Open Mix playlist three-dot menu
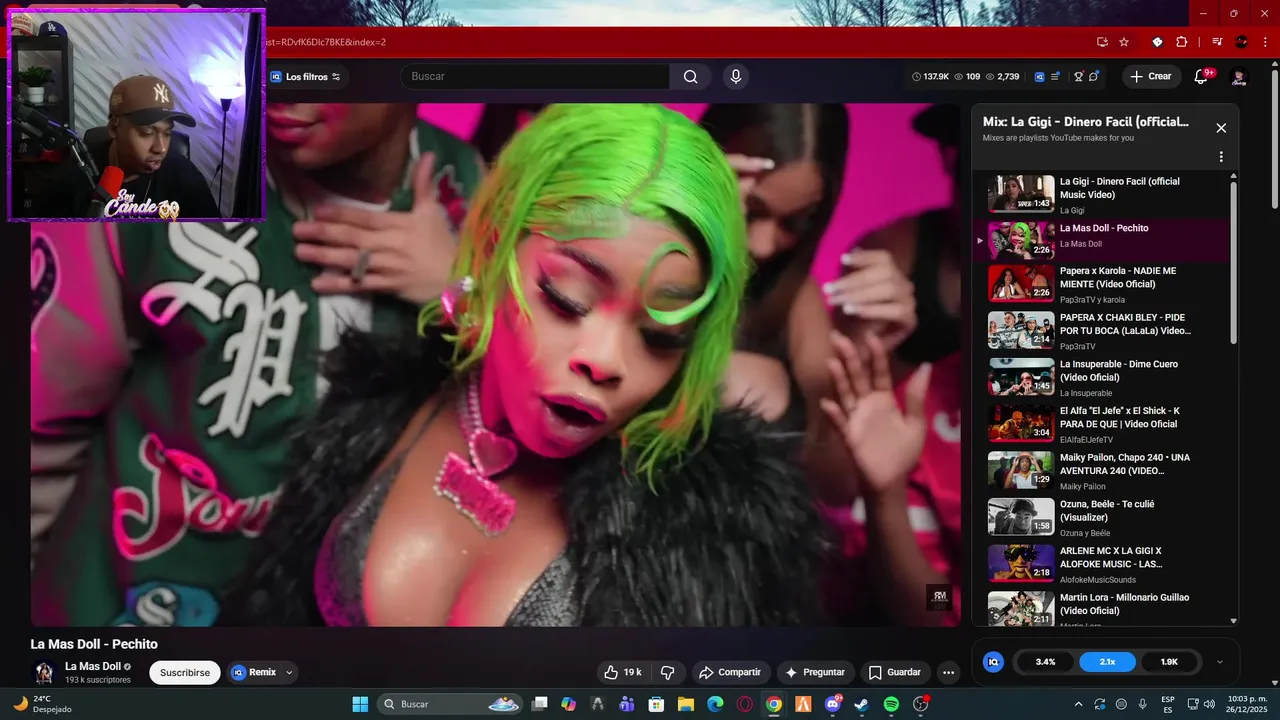The image size is (1280, 720). (1221, 157)
